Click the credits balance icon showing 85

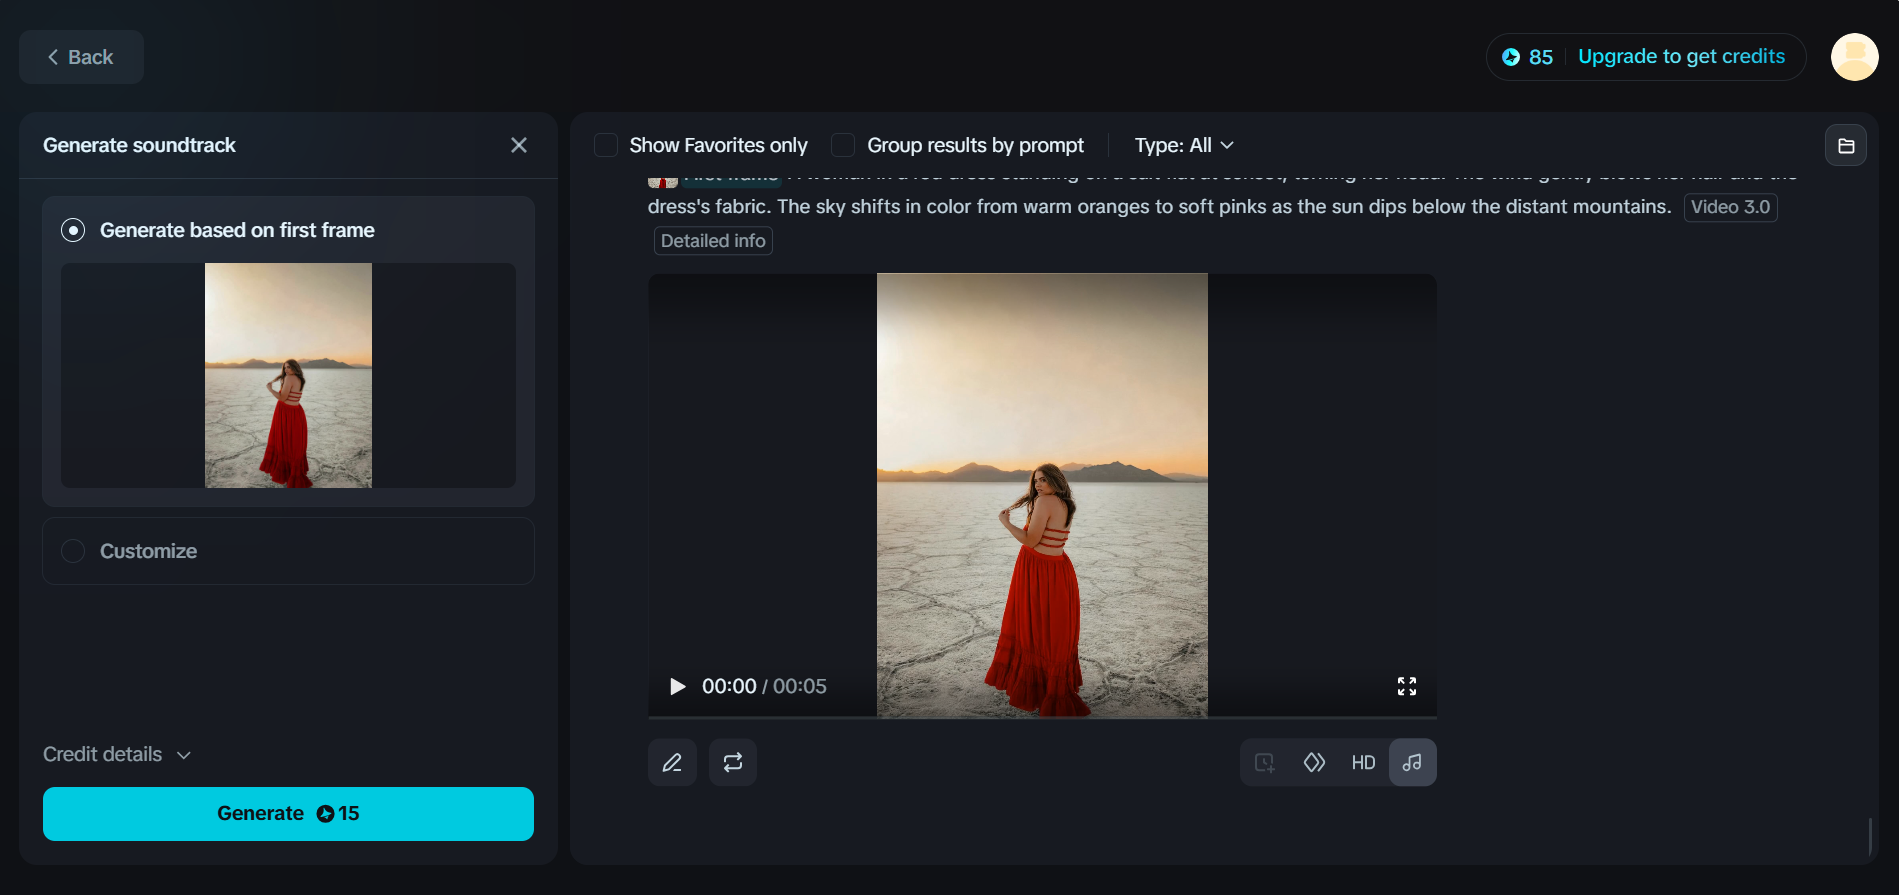(1511, 57)
